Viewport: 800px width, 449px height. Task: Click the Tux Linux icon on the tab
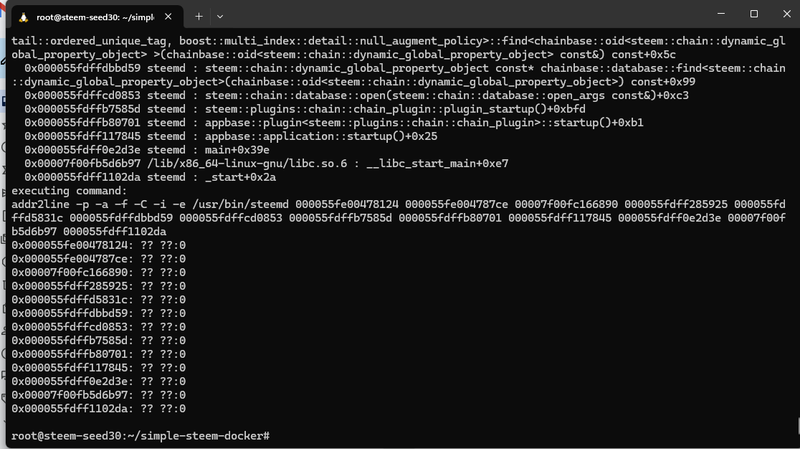pyautogui.click(x=22, y=16)
